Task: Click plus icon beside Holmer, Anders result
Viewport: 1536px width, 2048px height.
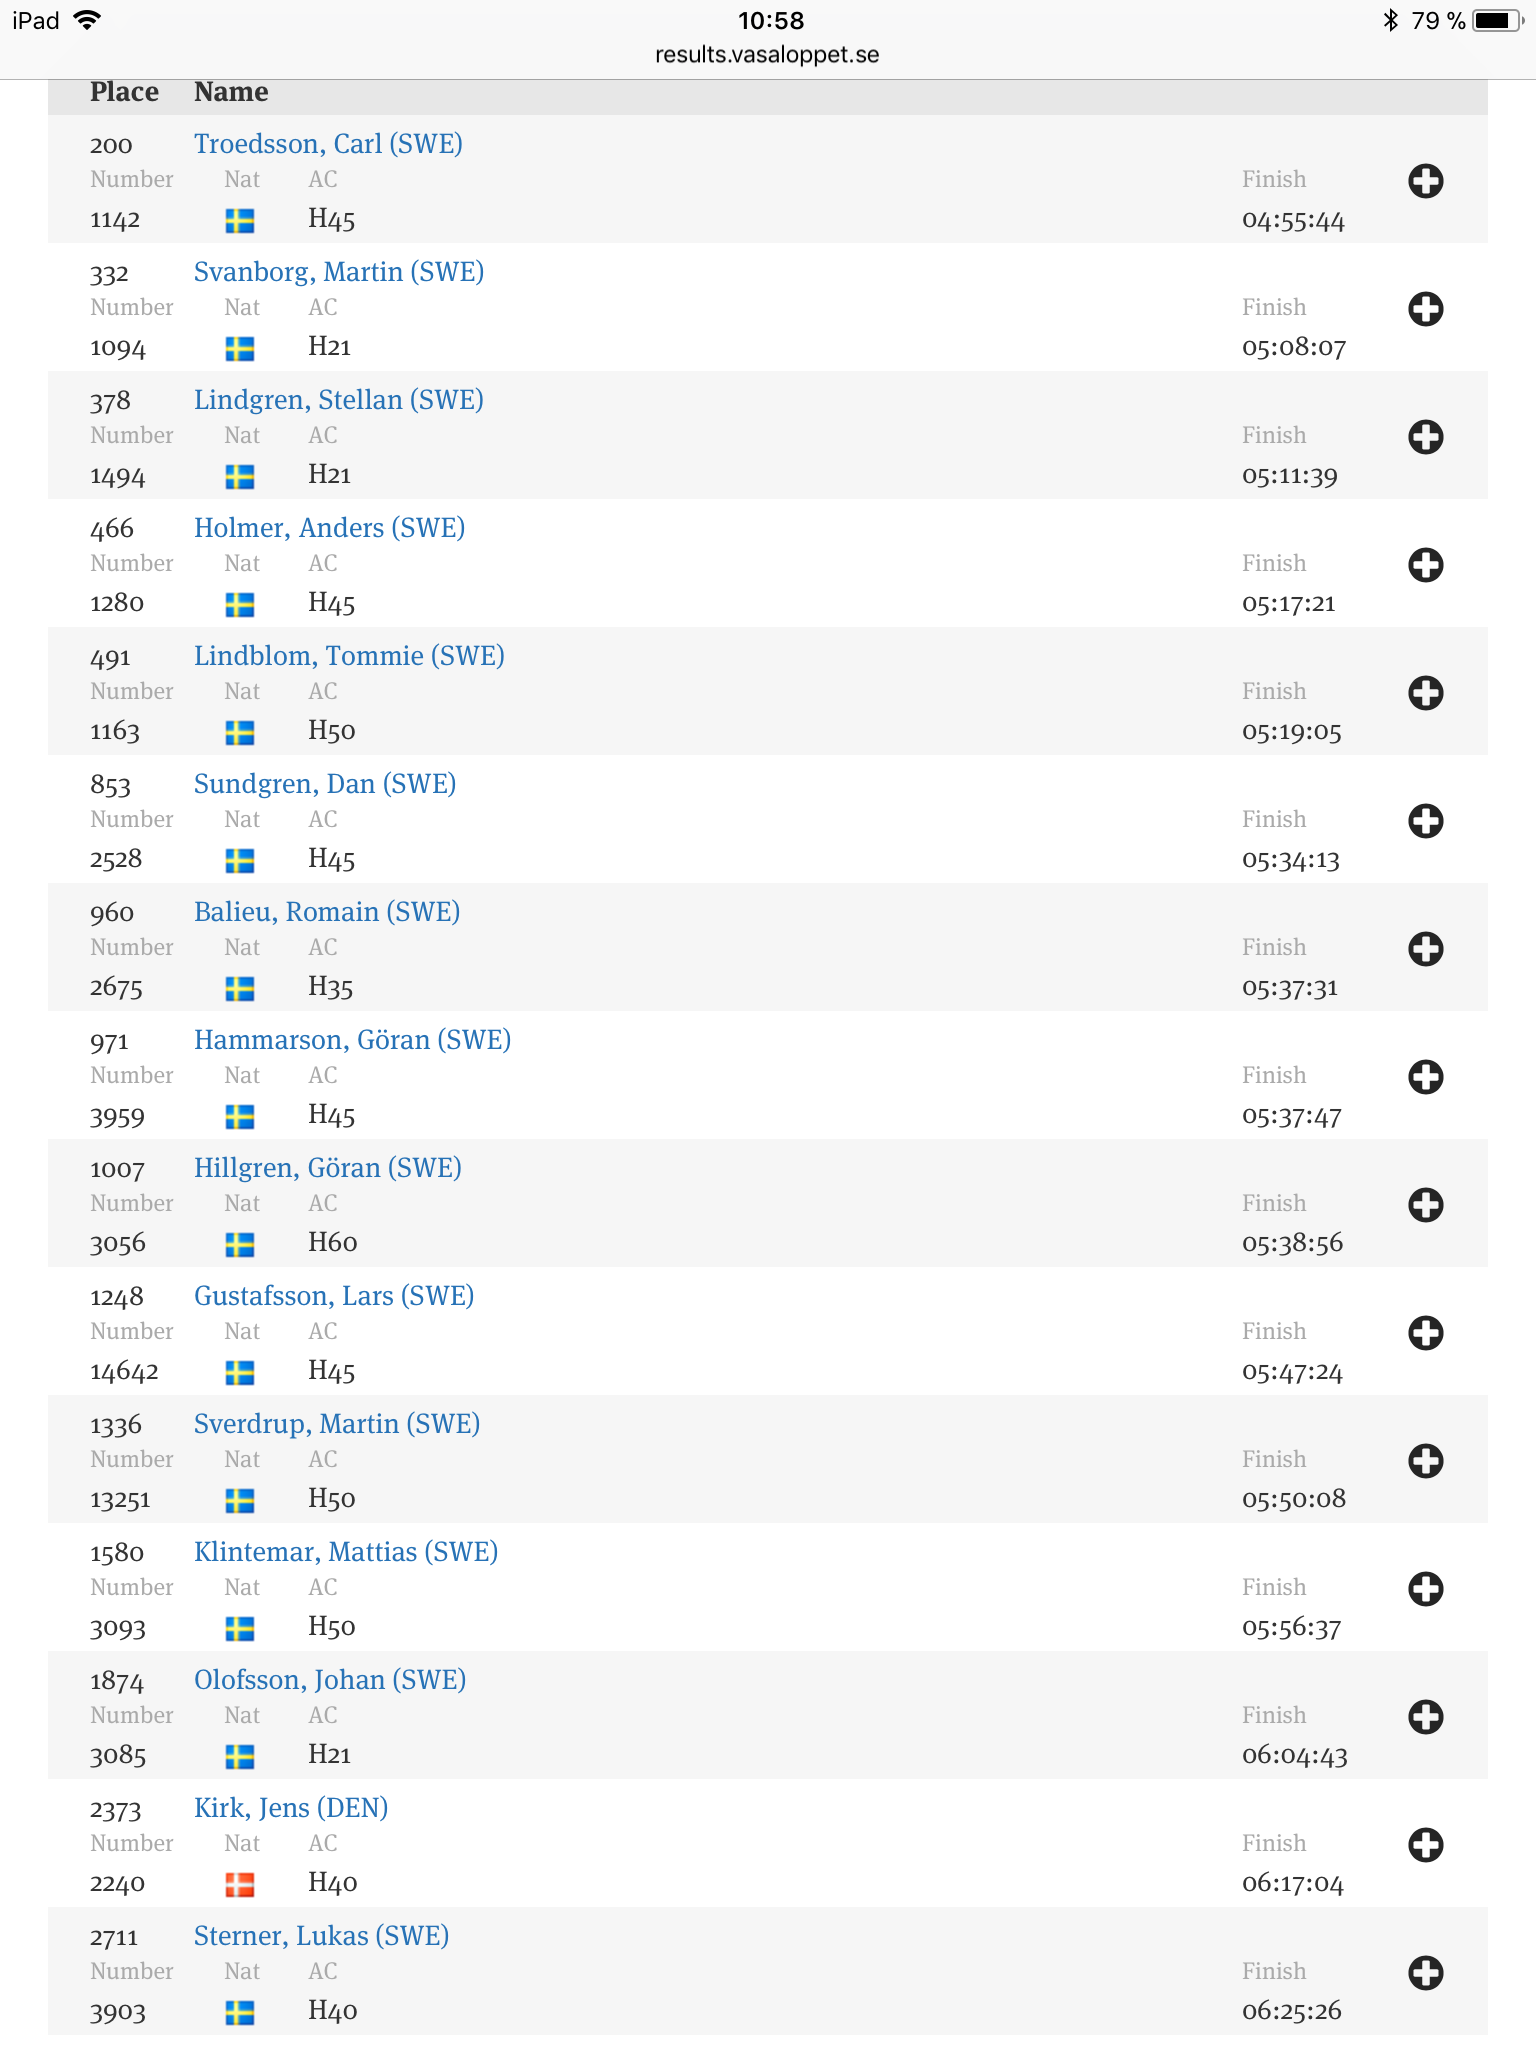Action: click(x=1425, y=565)
